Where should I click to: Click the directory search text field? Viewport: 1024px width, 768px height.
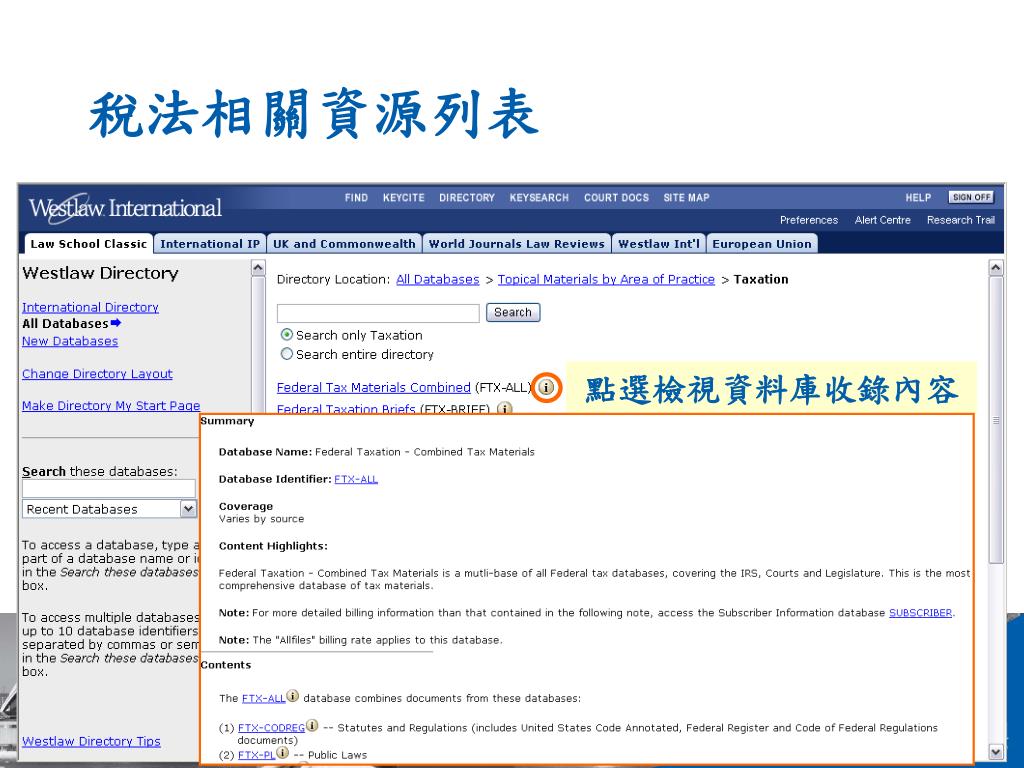[378, 313]
